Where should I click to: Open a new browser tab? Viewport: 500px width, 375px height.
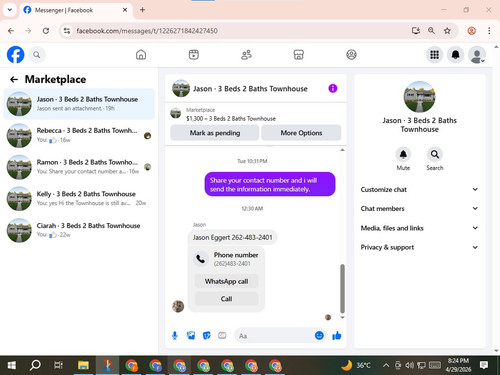[142, 10]
